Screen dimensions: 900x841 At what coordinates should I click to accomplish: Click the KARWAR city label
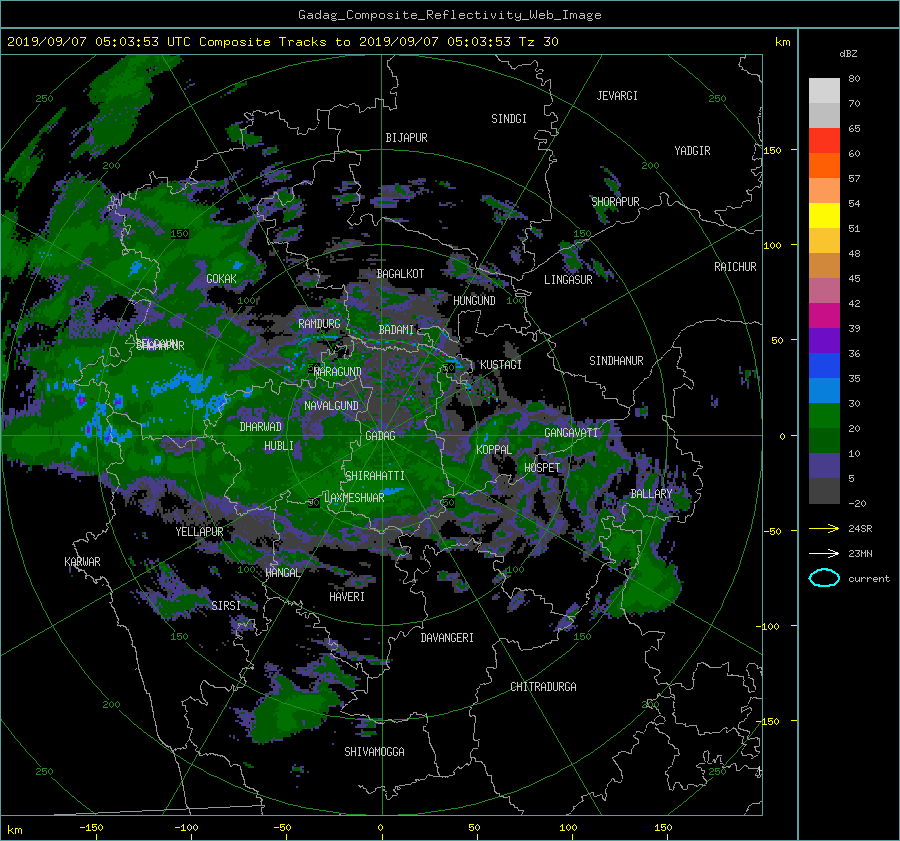(x=82, y=562)
